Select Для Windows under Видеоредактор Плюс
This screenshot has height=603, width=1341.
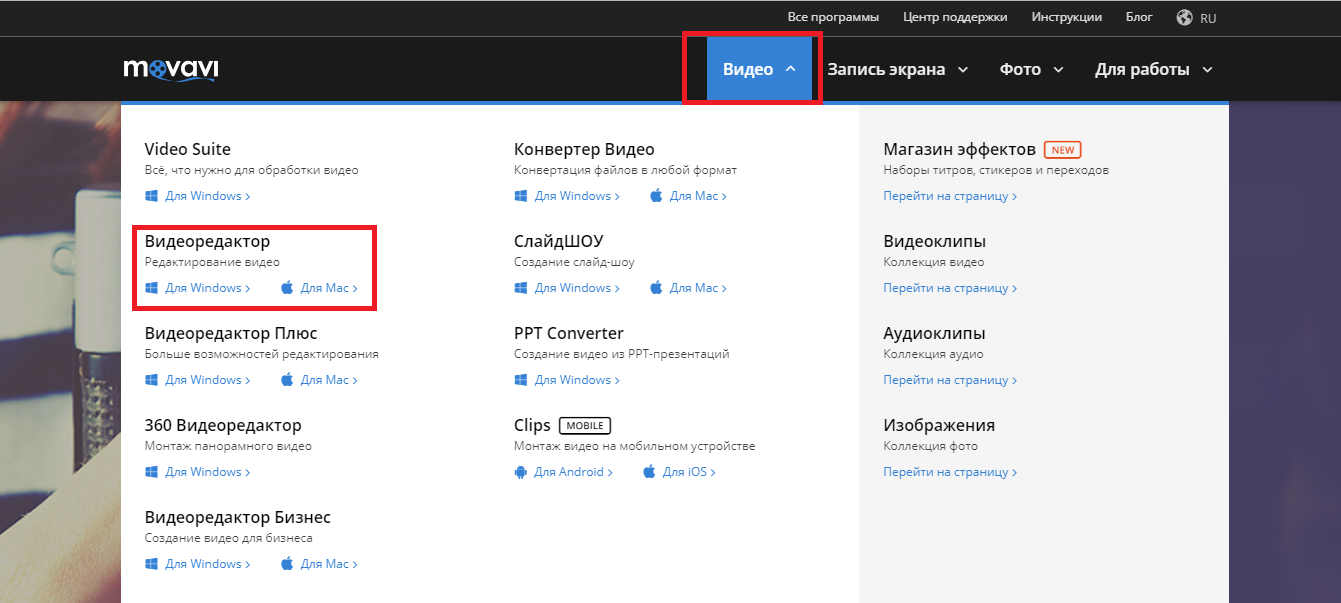coord(207,380)
